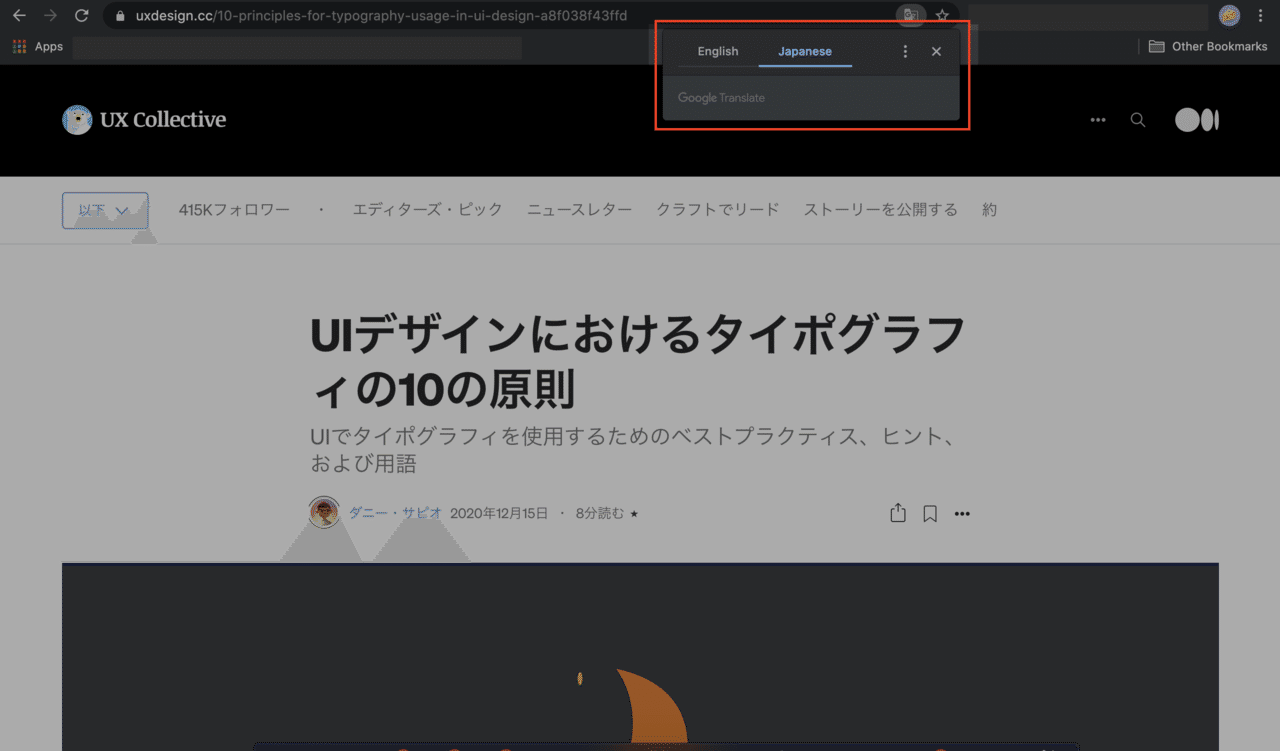Image resolution: width=1280 pixels, height=751 pixels.
Task: Switch translation to the English tab
Action: click(718, 51)
